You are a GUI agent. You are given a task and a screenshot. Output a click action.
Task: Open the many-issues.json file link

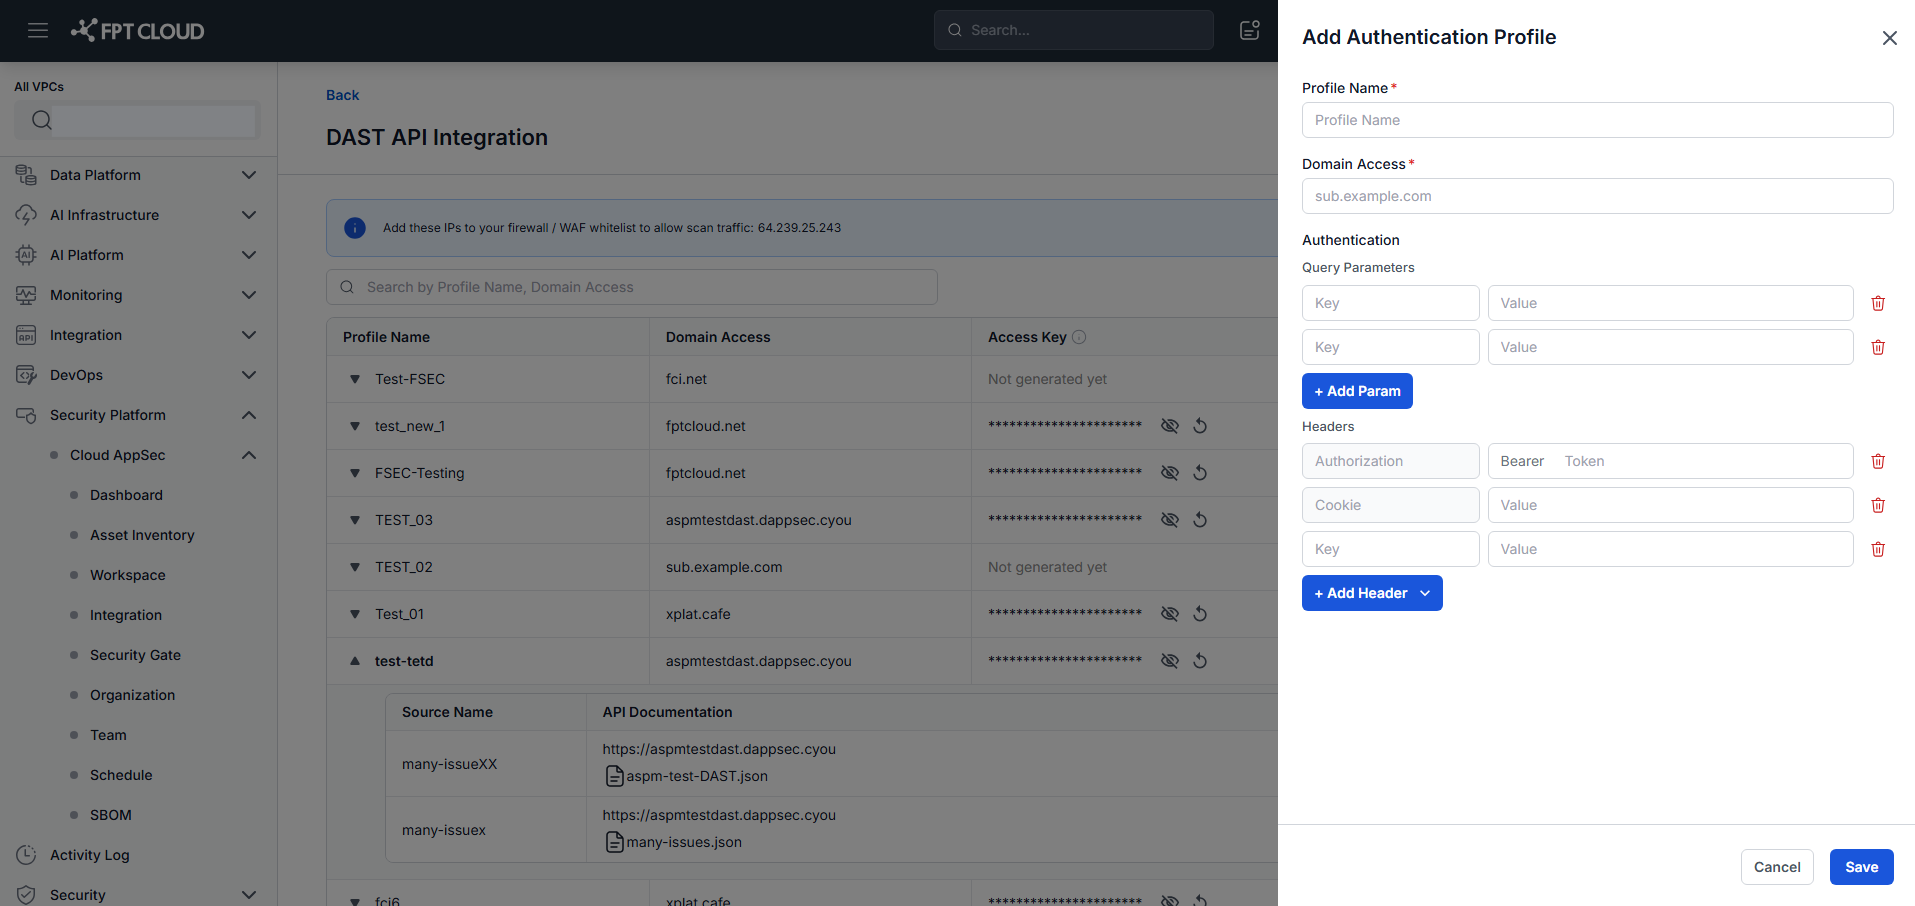click(x=684, y=842)
